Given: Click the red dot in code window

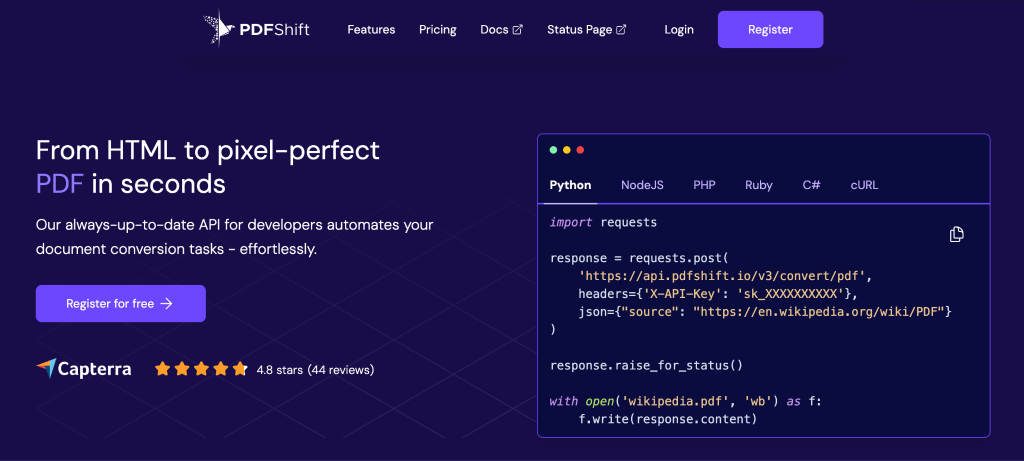Looking at the screenshot, I should tap(580, 150).
